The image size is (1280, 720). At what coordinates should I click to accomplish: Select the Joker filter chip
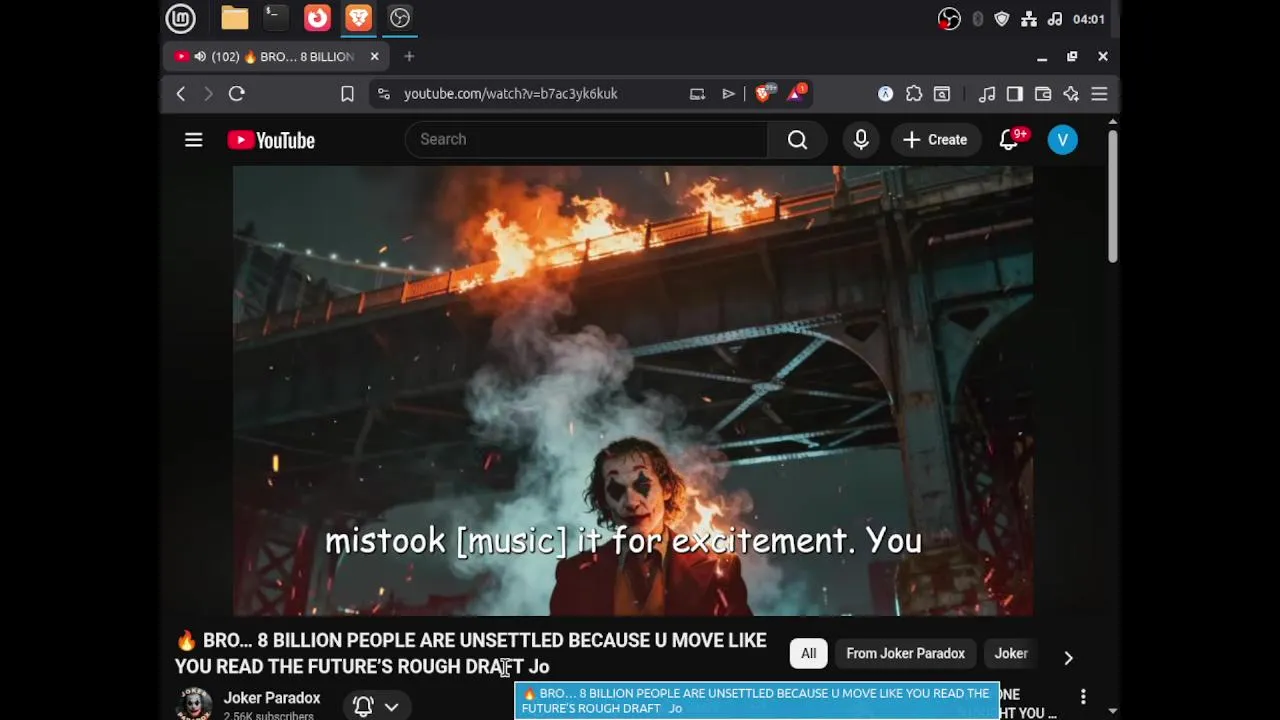click(x=1011, y=654)
